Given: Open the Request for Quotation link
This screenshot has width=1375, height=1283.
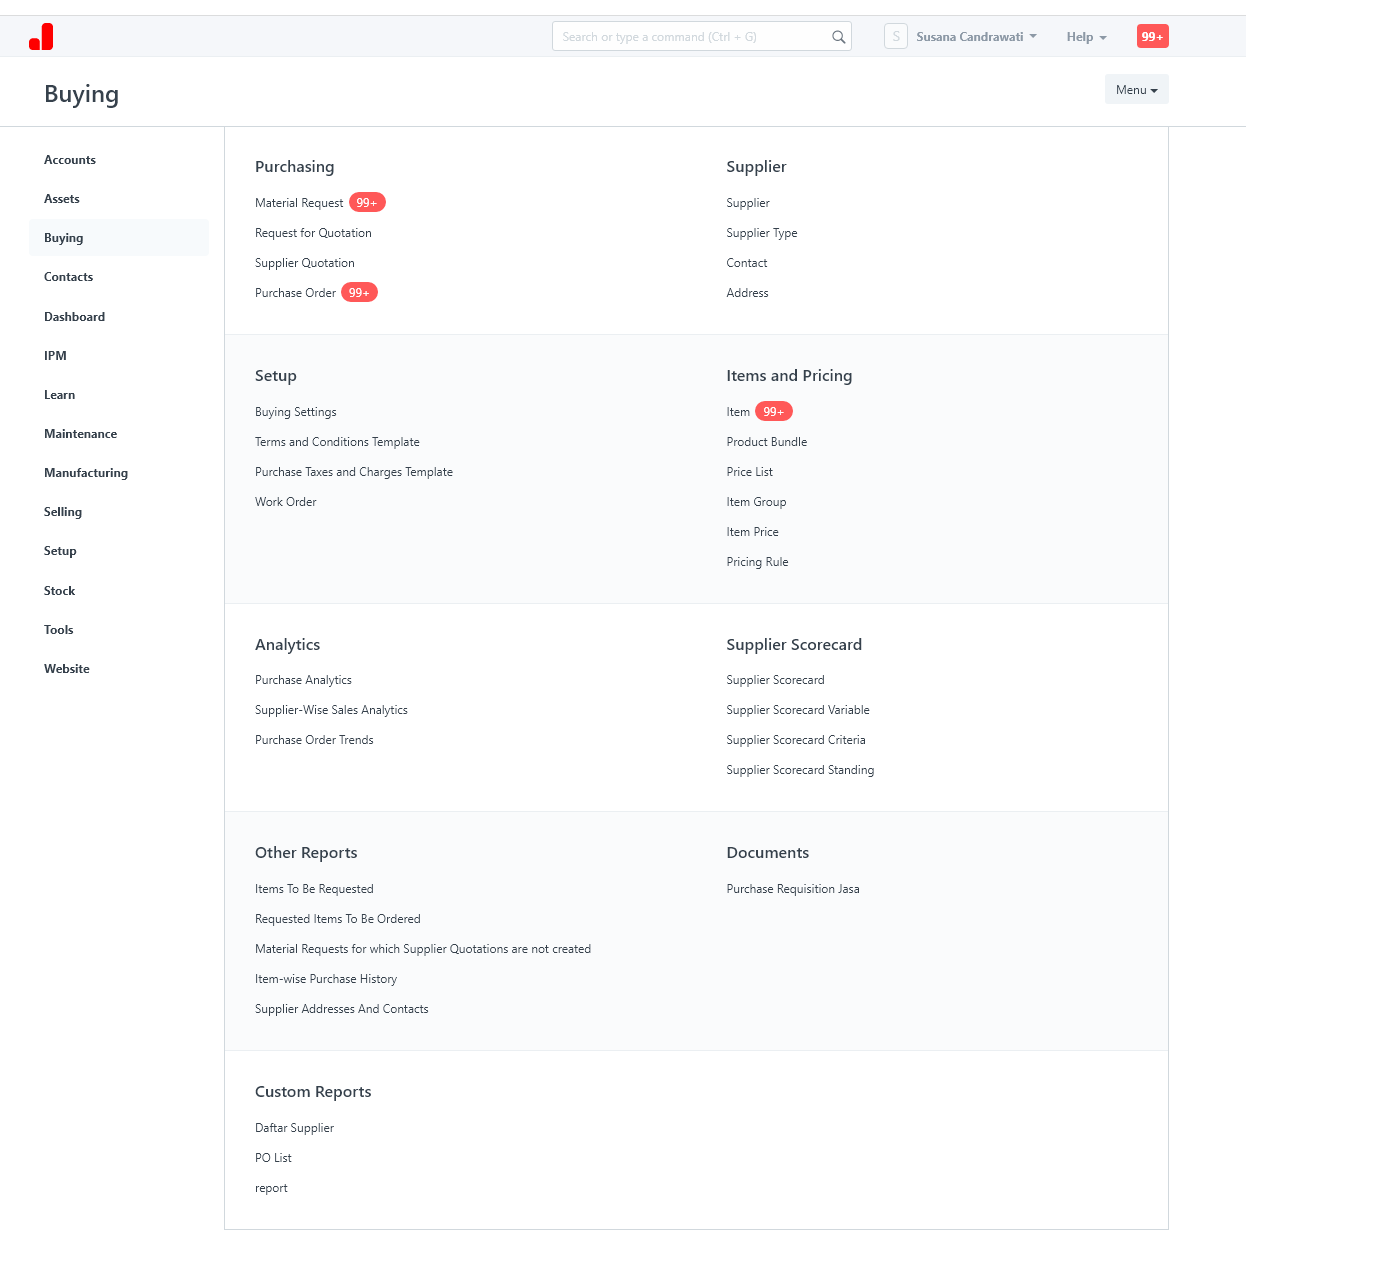Looking at the screenshot, I should click(x=313, y=233).
